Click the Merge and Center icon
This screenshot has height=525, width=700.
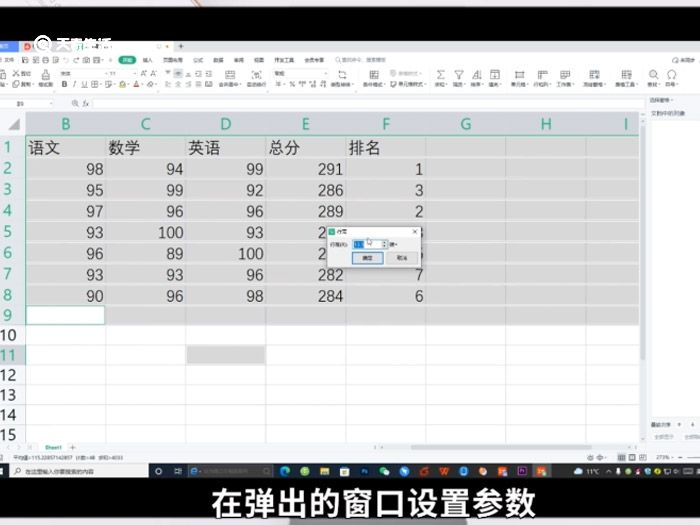[230, 75]
